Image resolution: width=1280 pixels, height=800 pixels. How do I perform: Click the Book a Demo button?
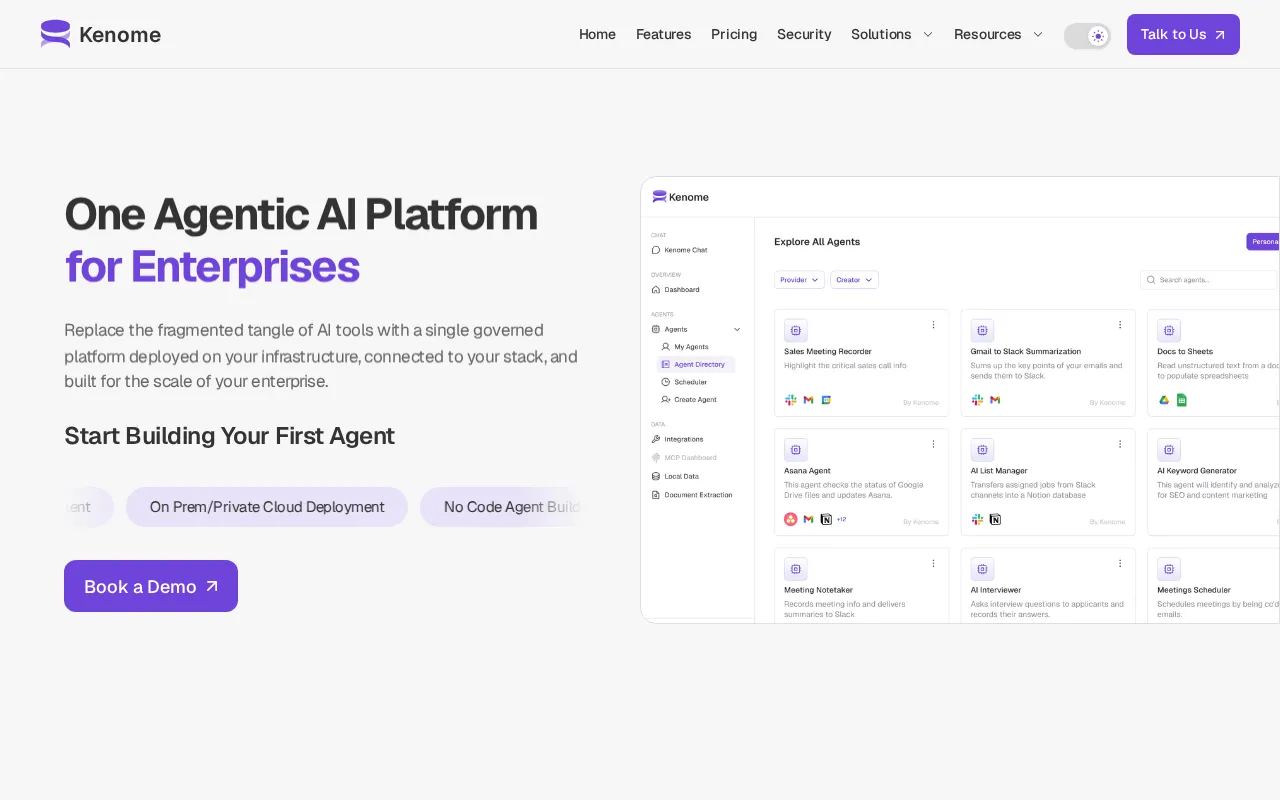[x=151, y=586]
